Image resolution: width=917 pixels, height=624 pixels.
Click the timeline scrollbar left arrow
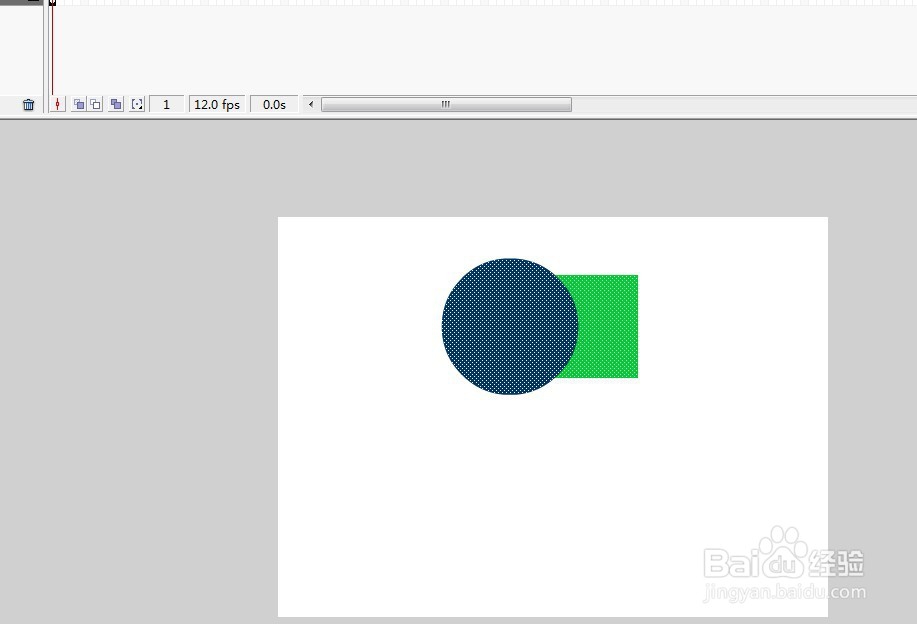pos(311,104)
